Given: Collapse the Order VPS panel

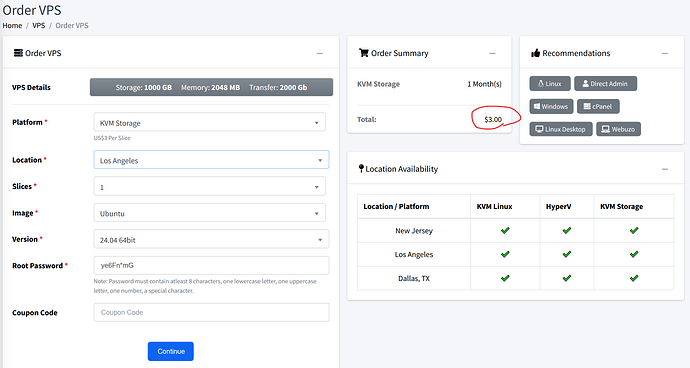Looking at the screenshot, I should click(x=320, y=53).
